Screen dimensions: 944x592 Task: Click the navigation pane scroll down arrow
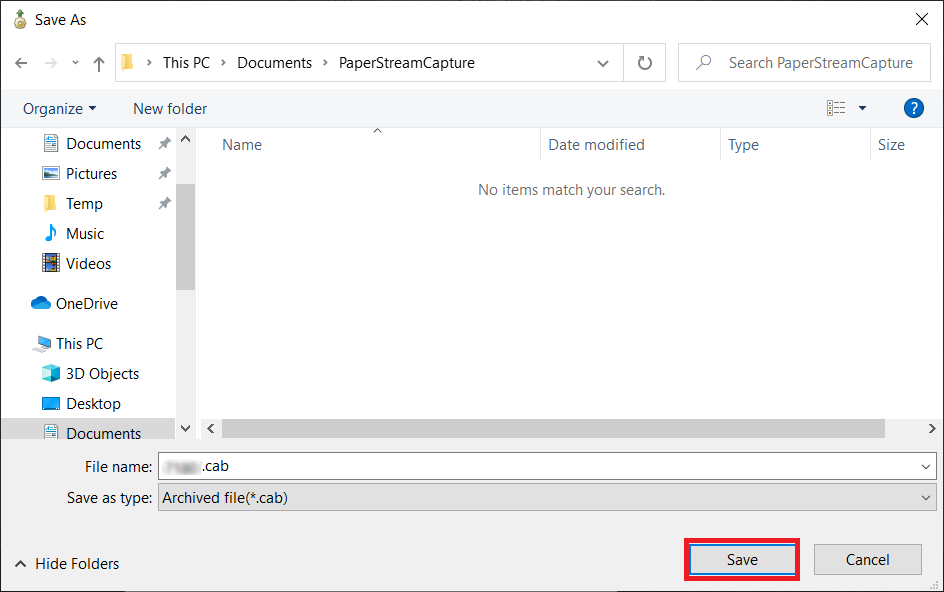pyautogui.click(x=185, y=428)
